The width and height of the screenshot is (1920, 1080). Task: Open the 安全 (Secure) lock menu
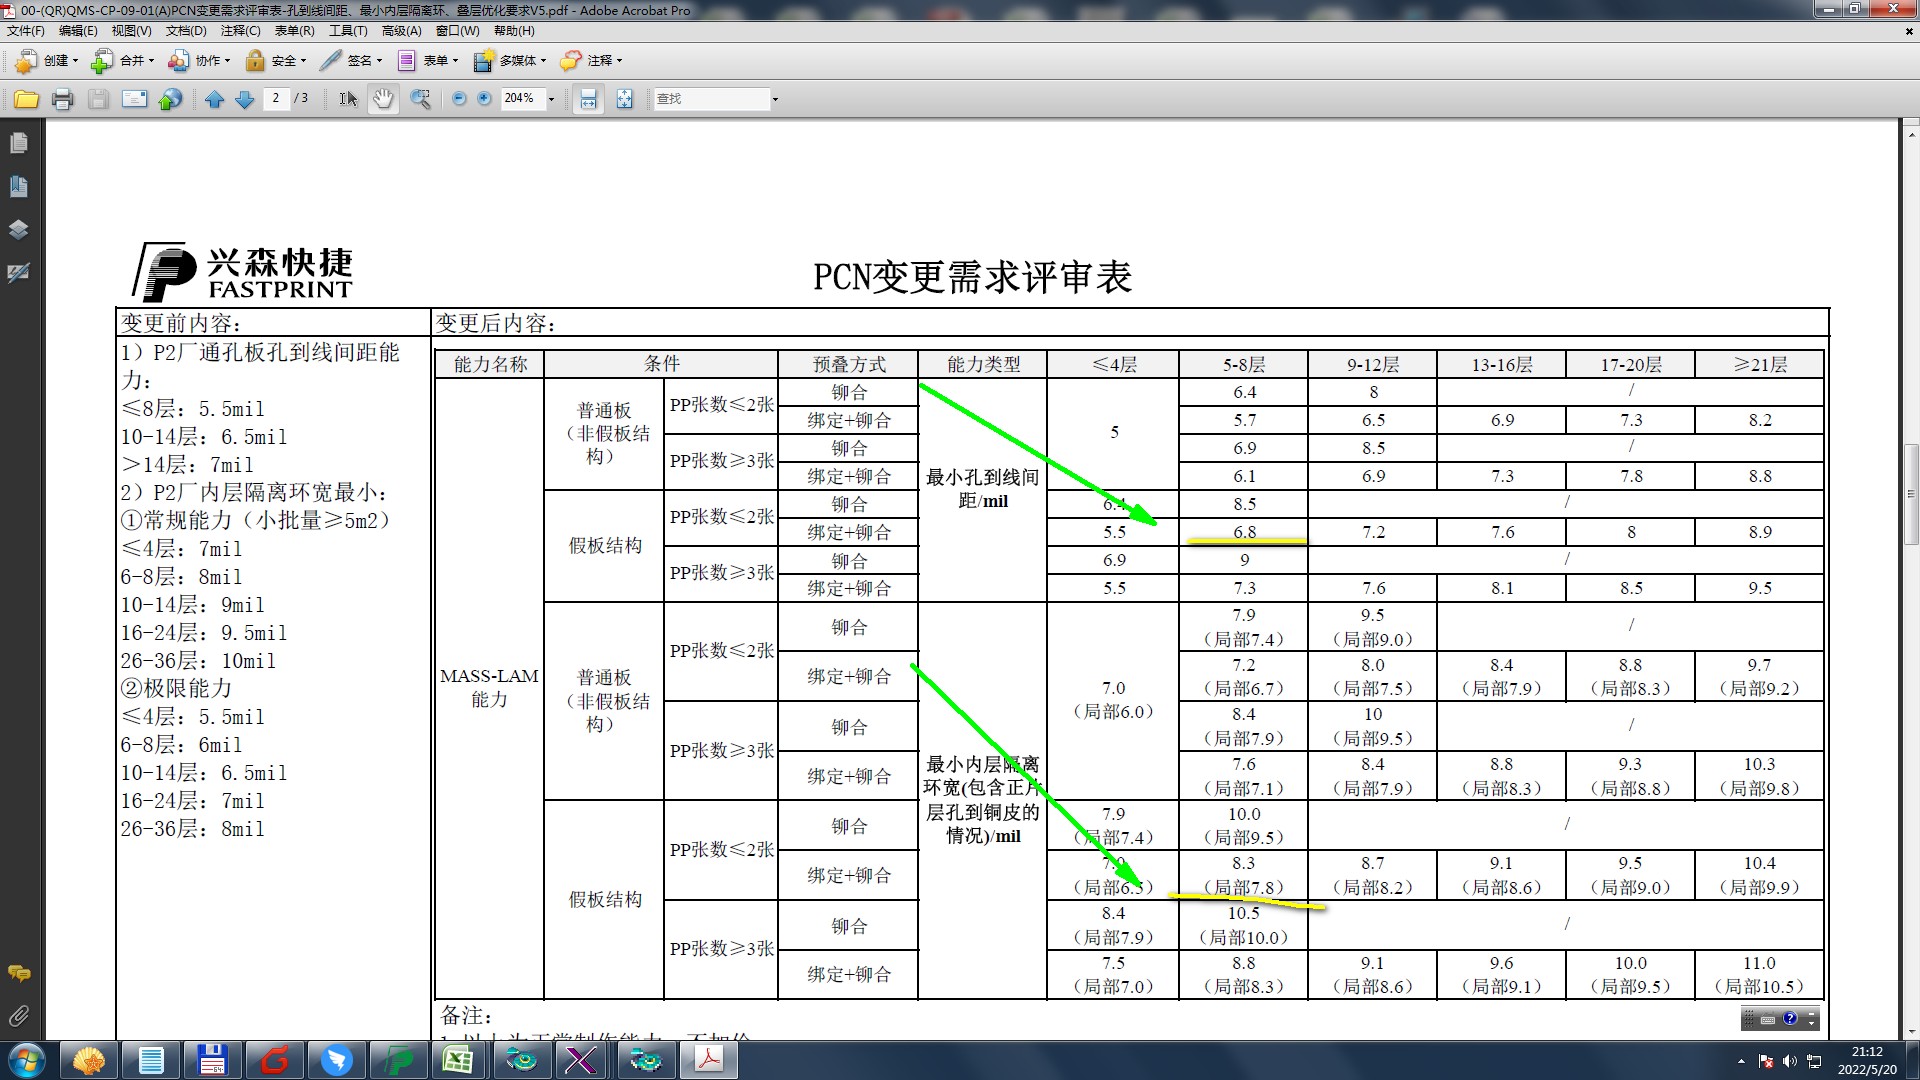pos(275,61)
